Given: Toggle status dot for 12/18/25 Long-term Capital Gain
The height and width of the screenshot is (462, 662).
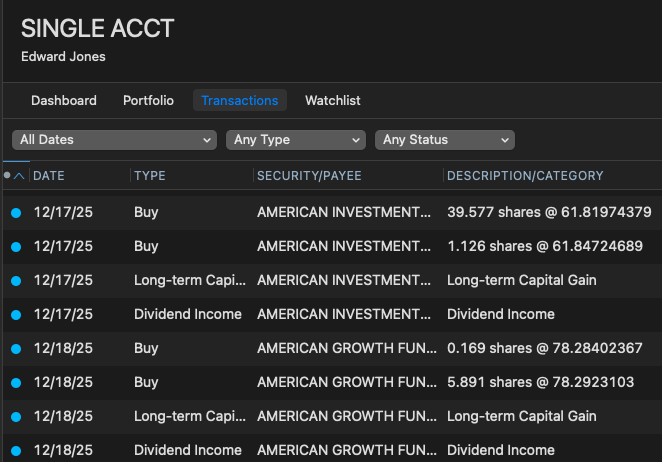Looking at the screenshot, I should (15, 417).
